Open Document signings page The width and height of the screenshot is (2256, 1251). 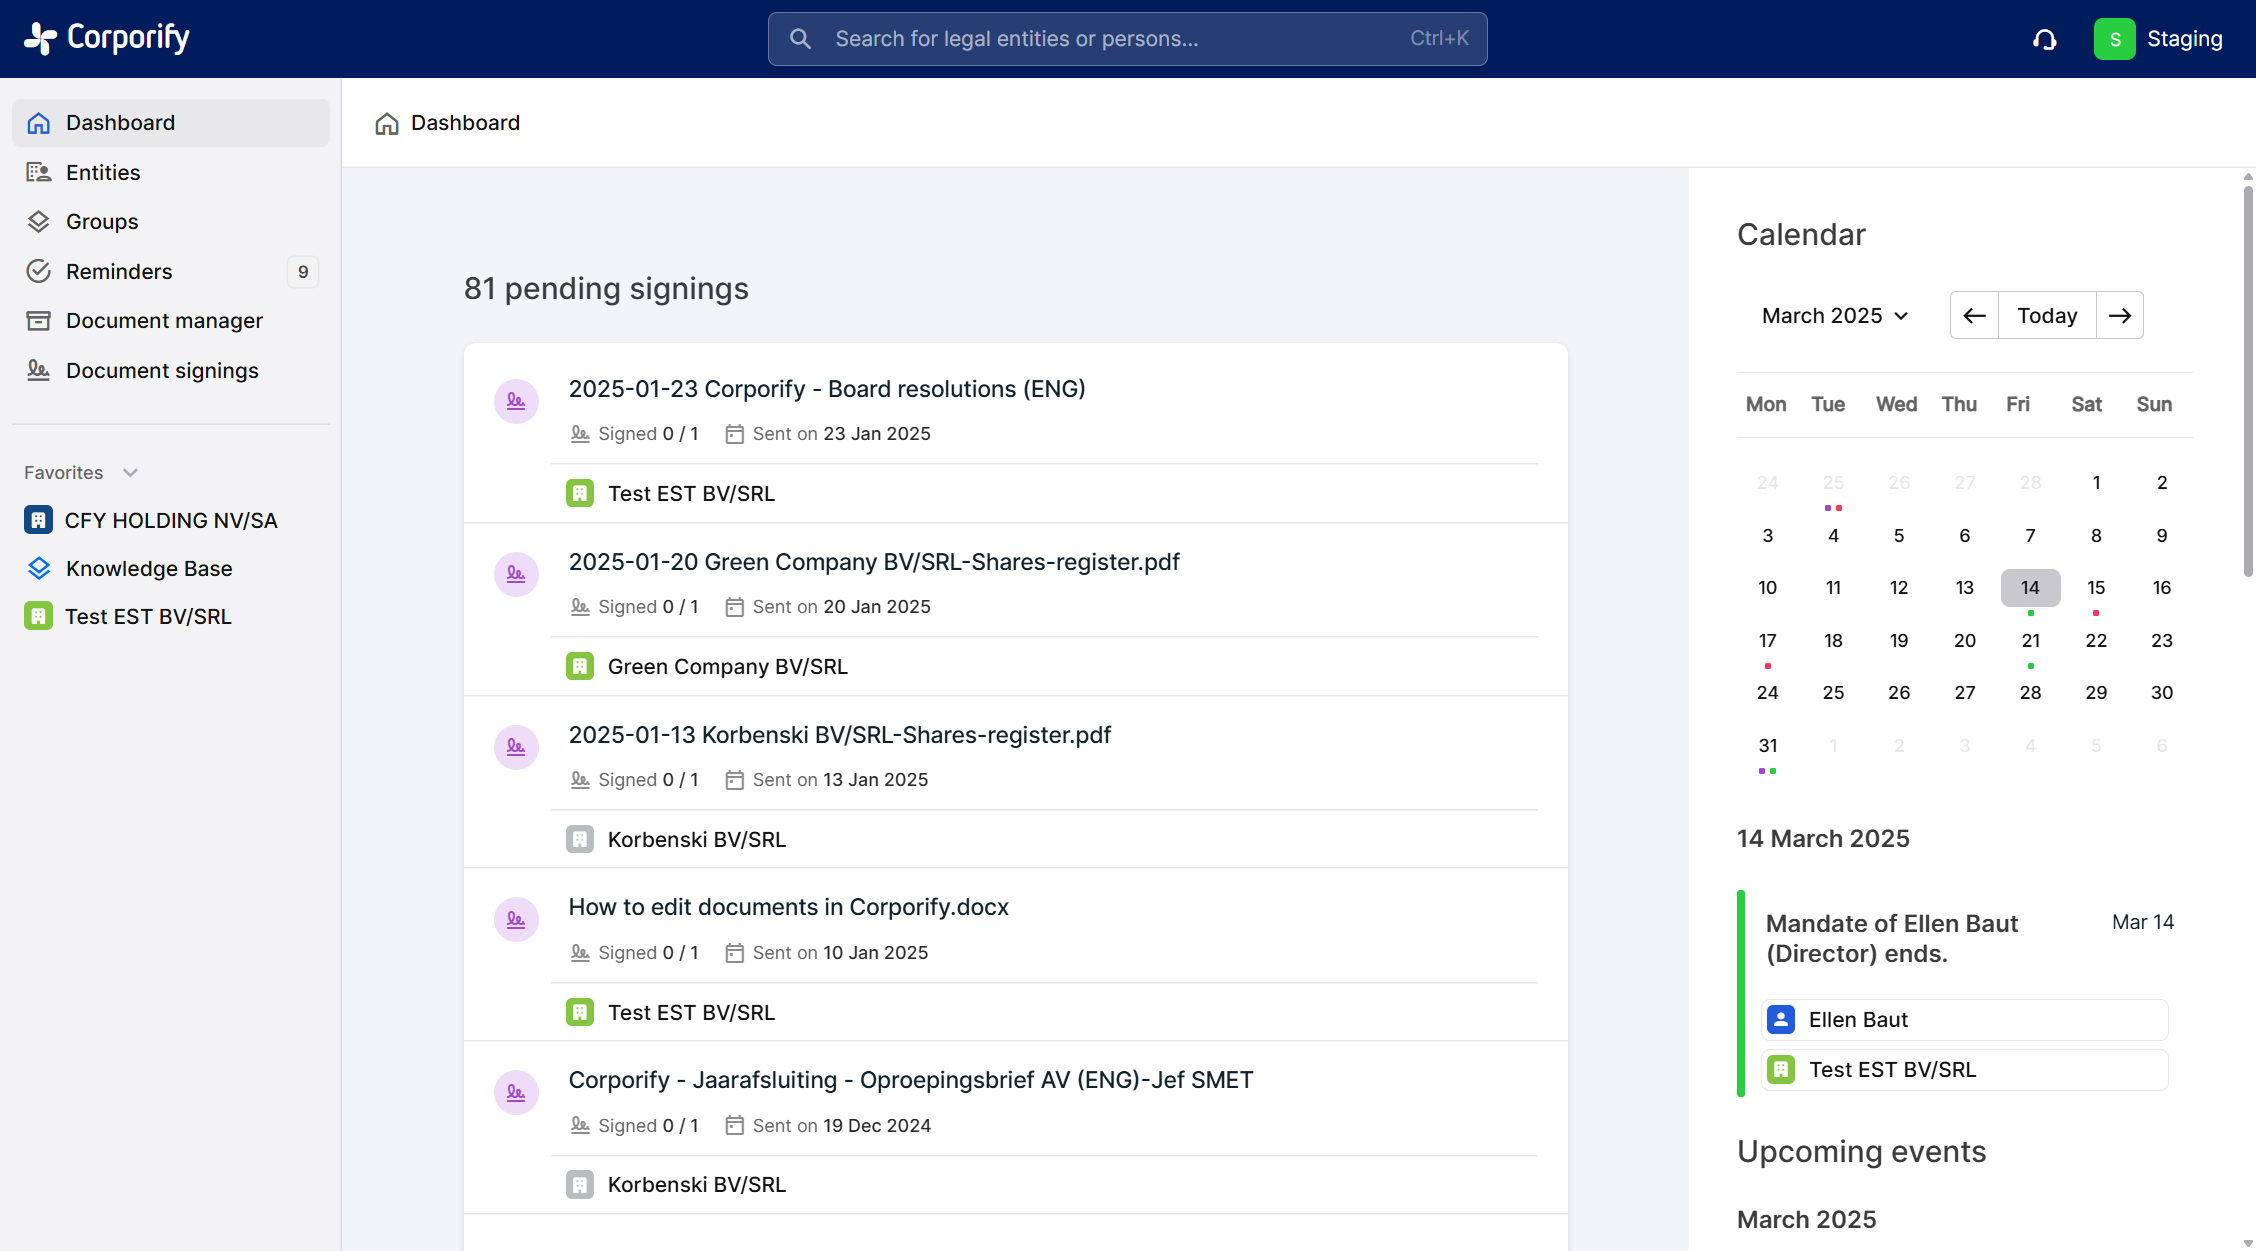(x=162, y=370)
